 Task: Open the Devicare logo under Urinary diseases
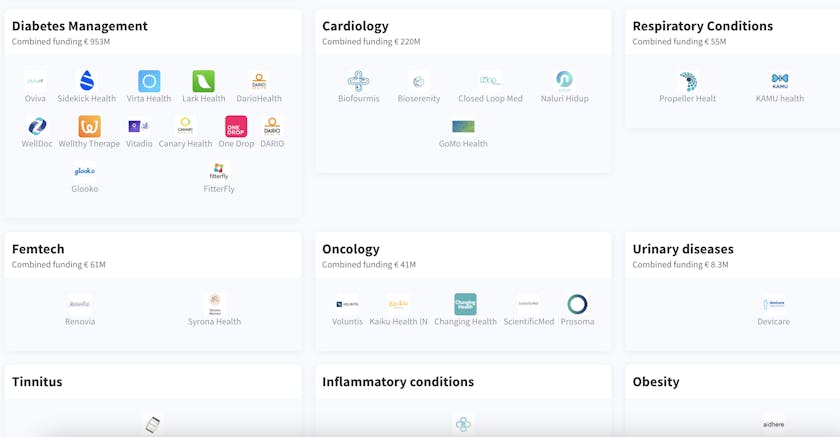click(x=774, y=304)
